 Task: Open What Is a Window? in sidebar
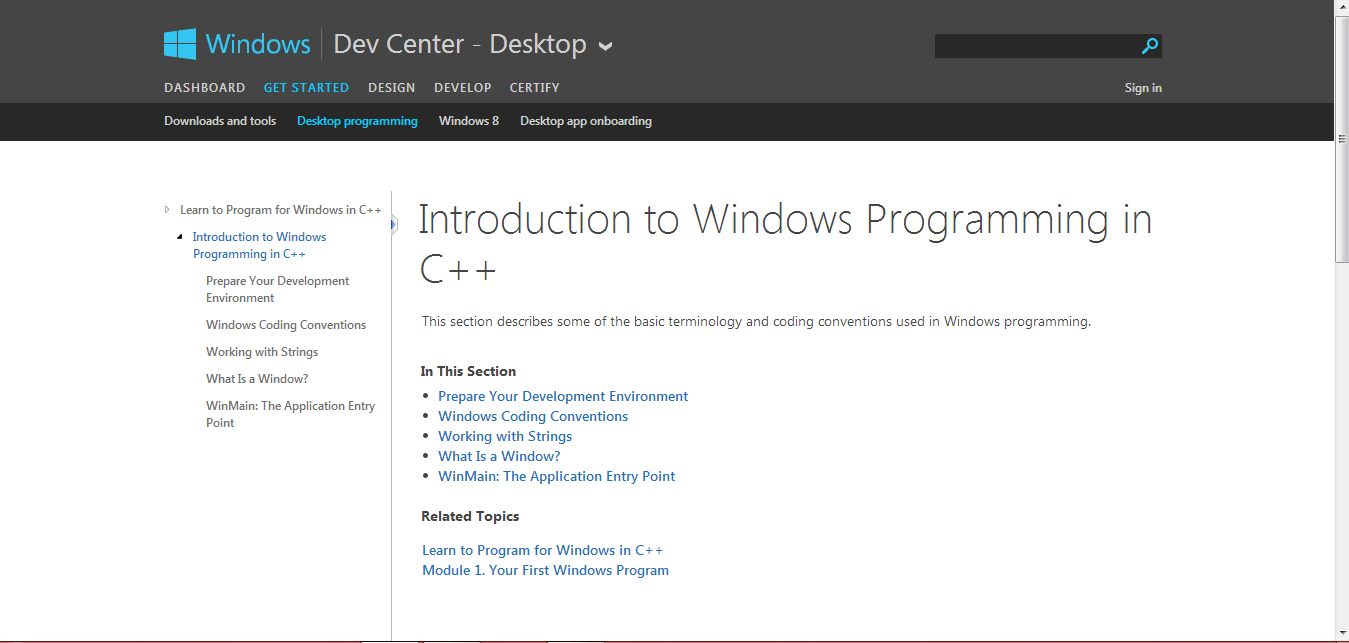point(257,379)
